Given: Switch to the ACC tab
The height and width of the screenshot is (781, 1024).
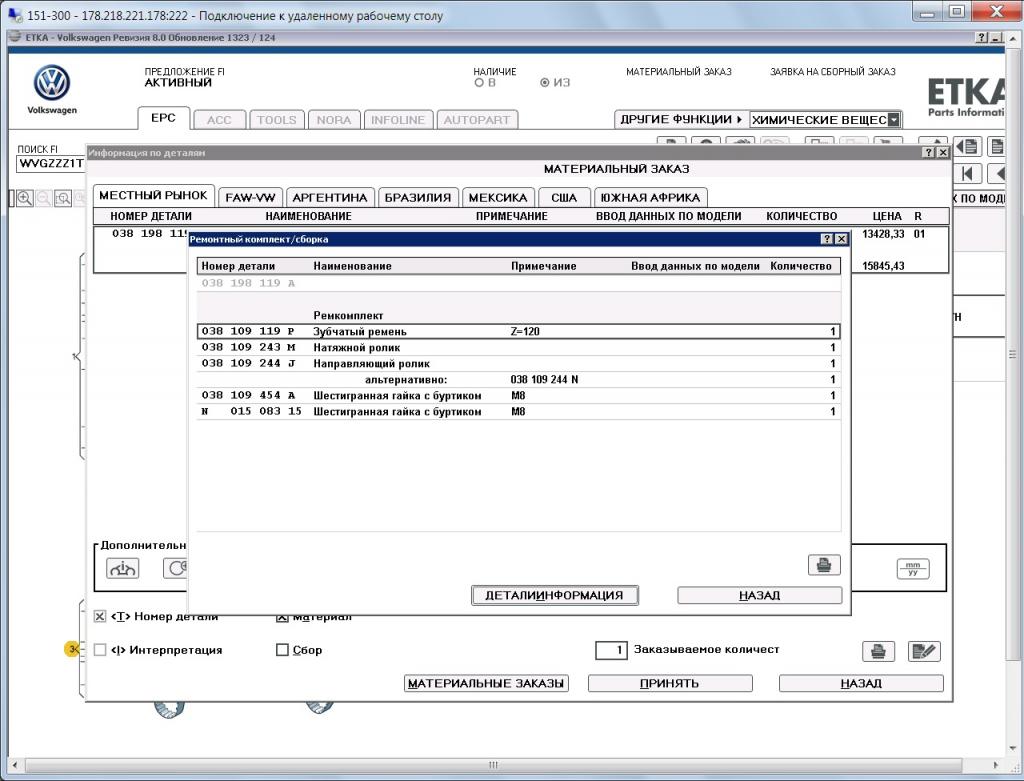Looking at the screenshot, I should pyautogui.click(x=219, y=120).
